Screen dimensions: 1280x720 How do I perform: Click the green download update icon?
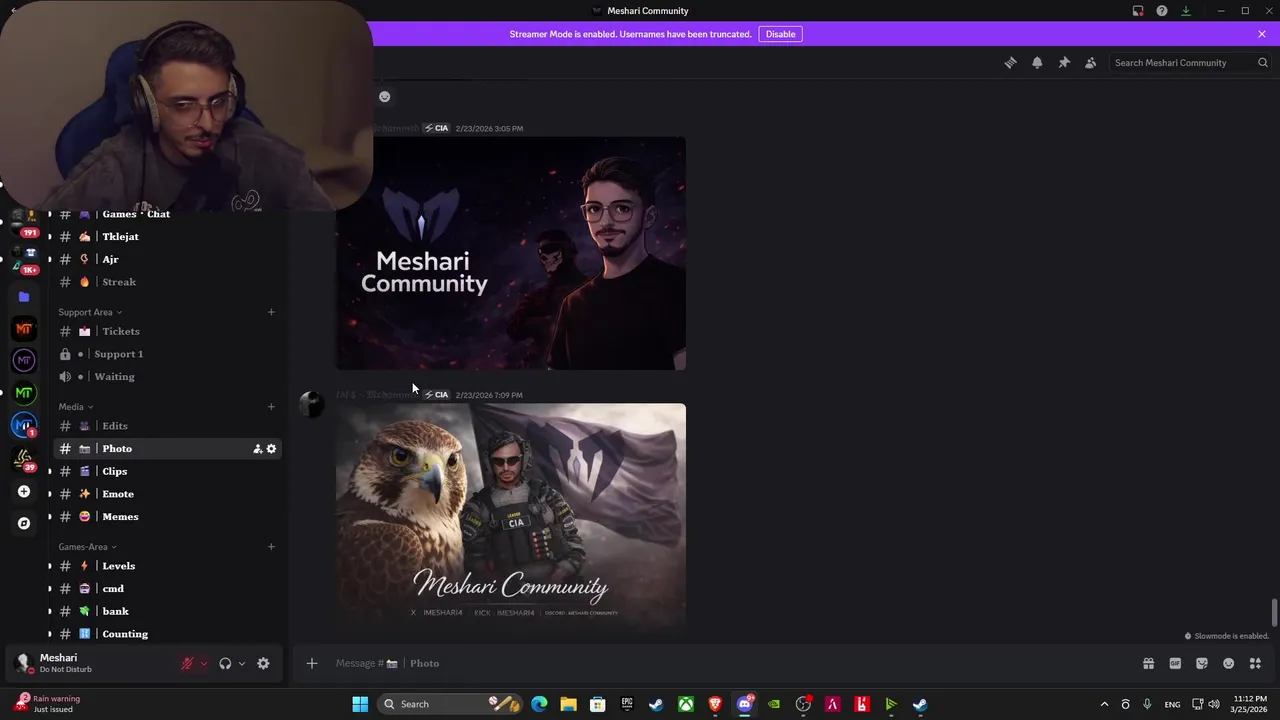click(x=1186, y=11)
